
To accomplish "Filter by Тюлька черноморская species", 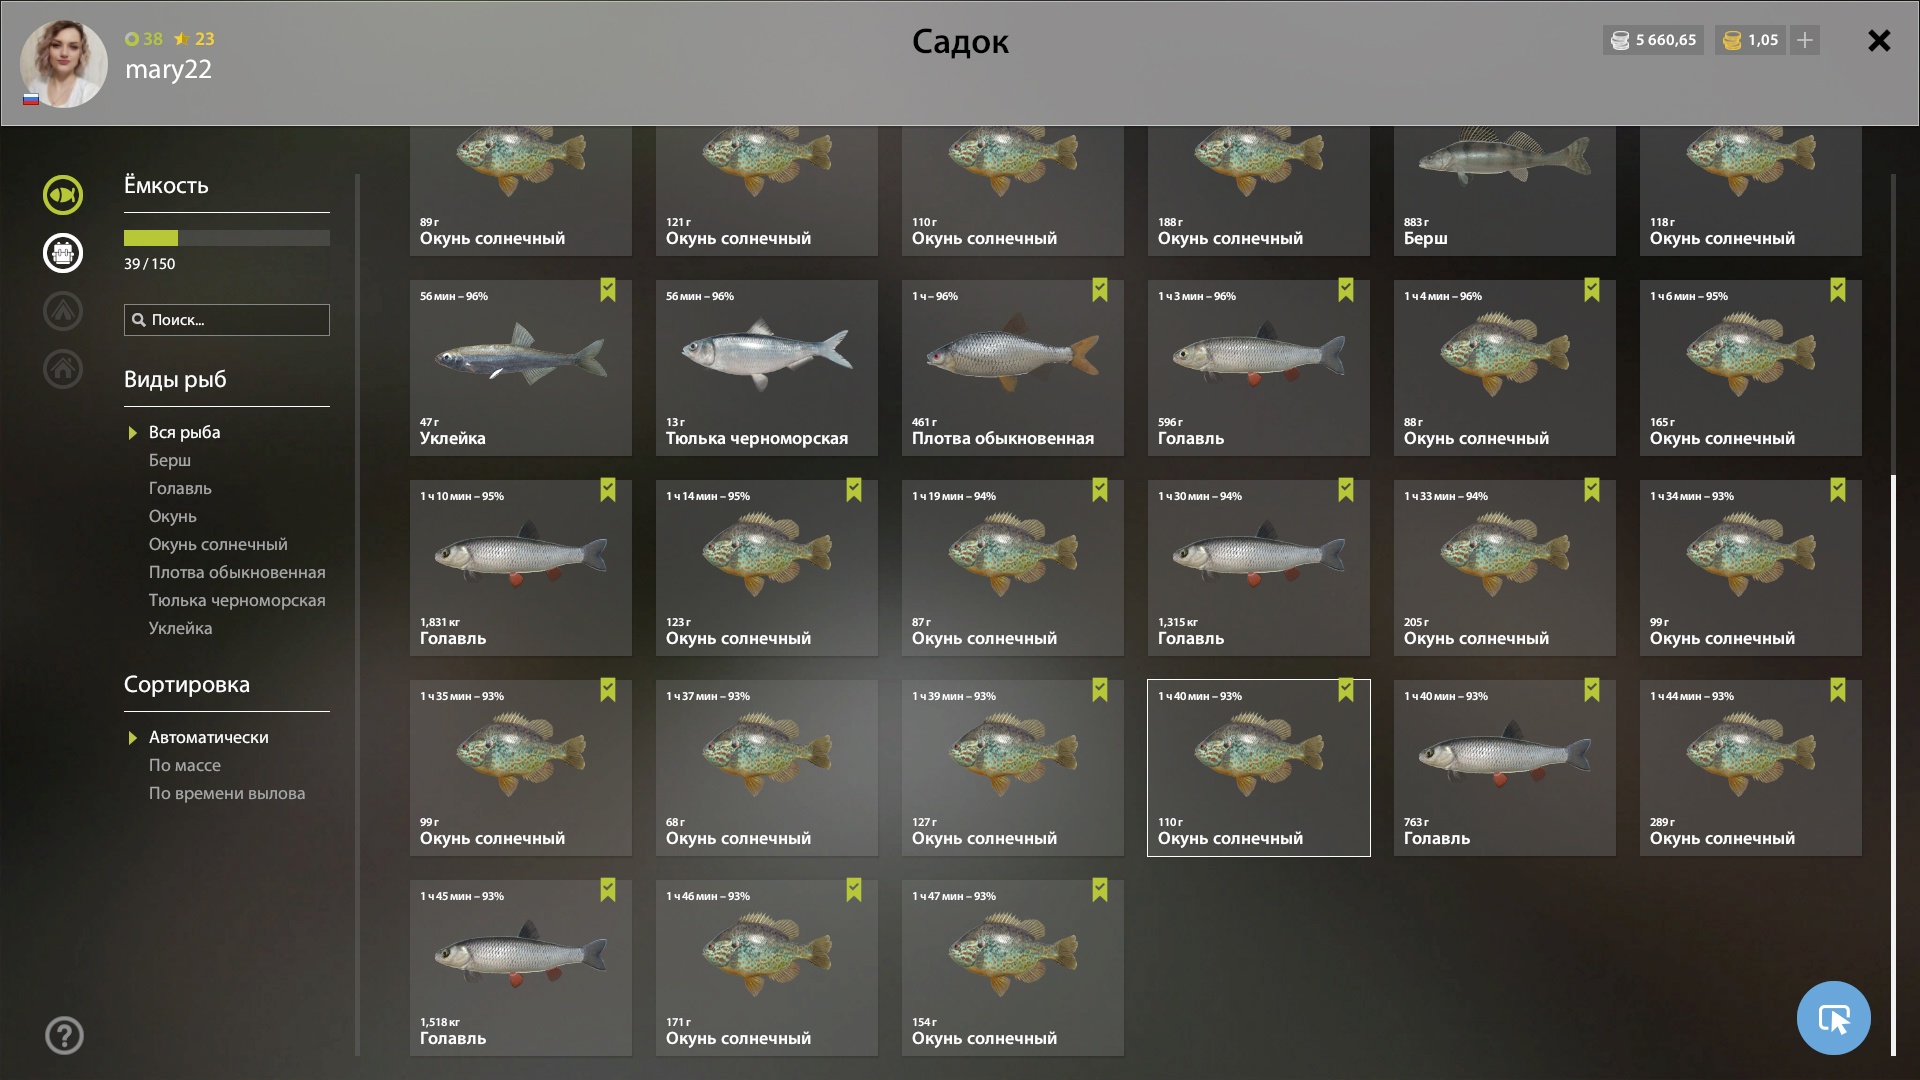I will click(x=237, y=600).
